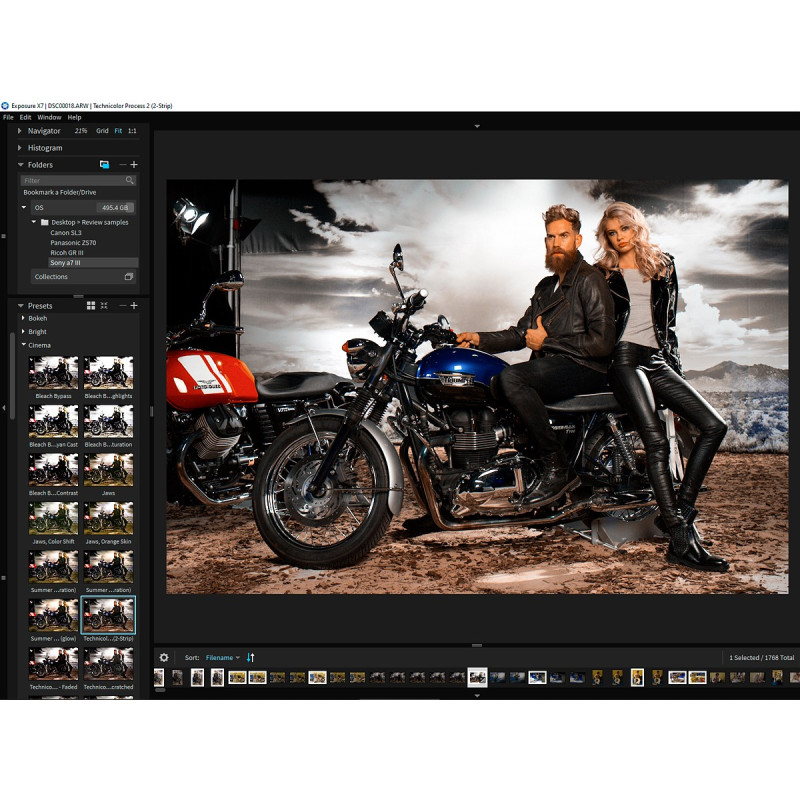Set Navigator zoom to Fit
This screenshot has height=800, width=800.
(118, 131)
